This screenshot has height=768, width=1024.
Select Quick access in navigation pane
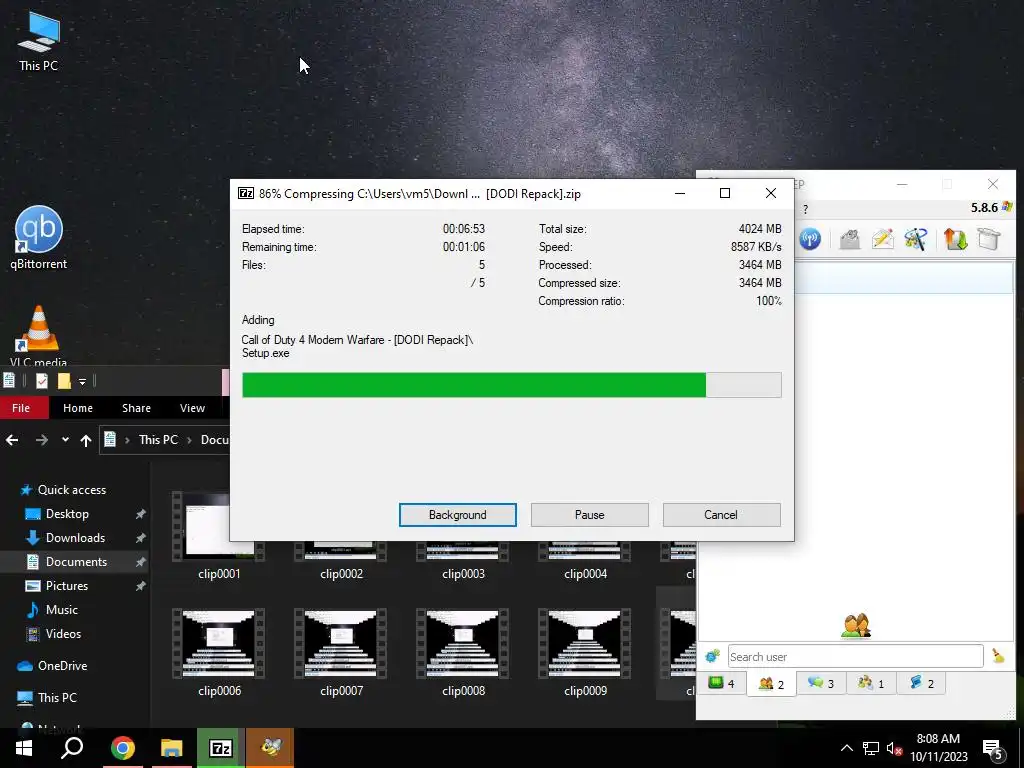coord(72,490)
